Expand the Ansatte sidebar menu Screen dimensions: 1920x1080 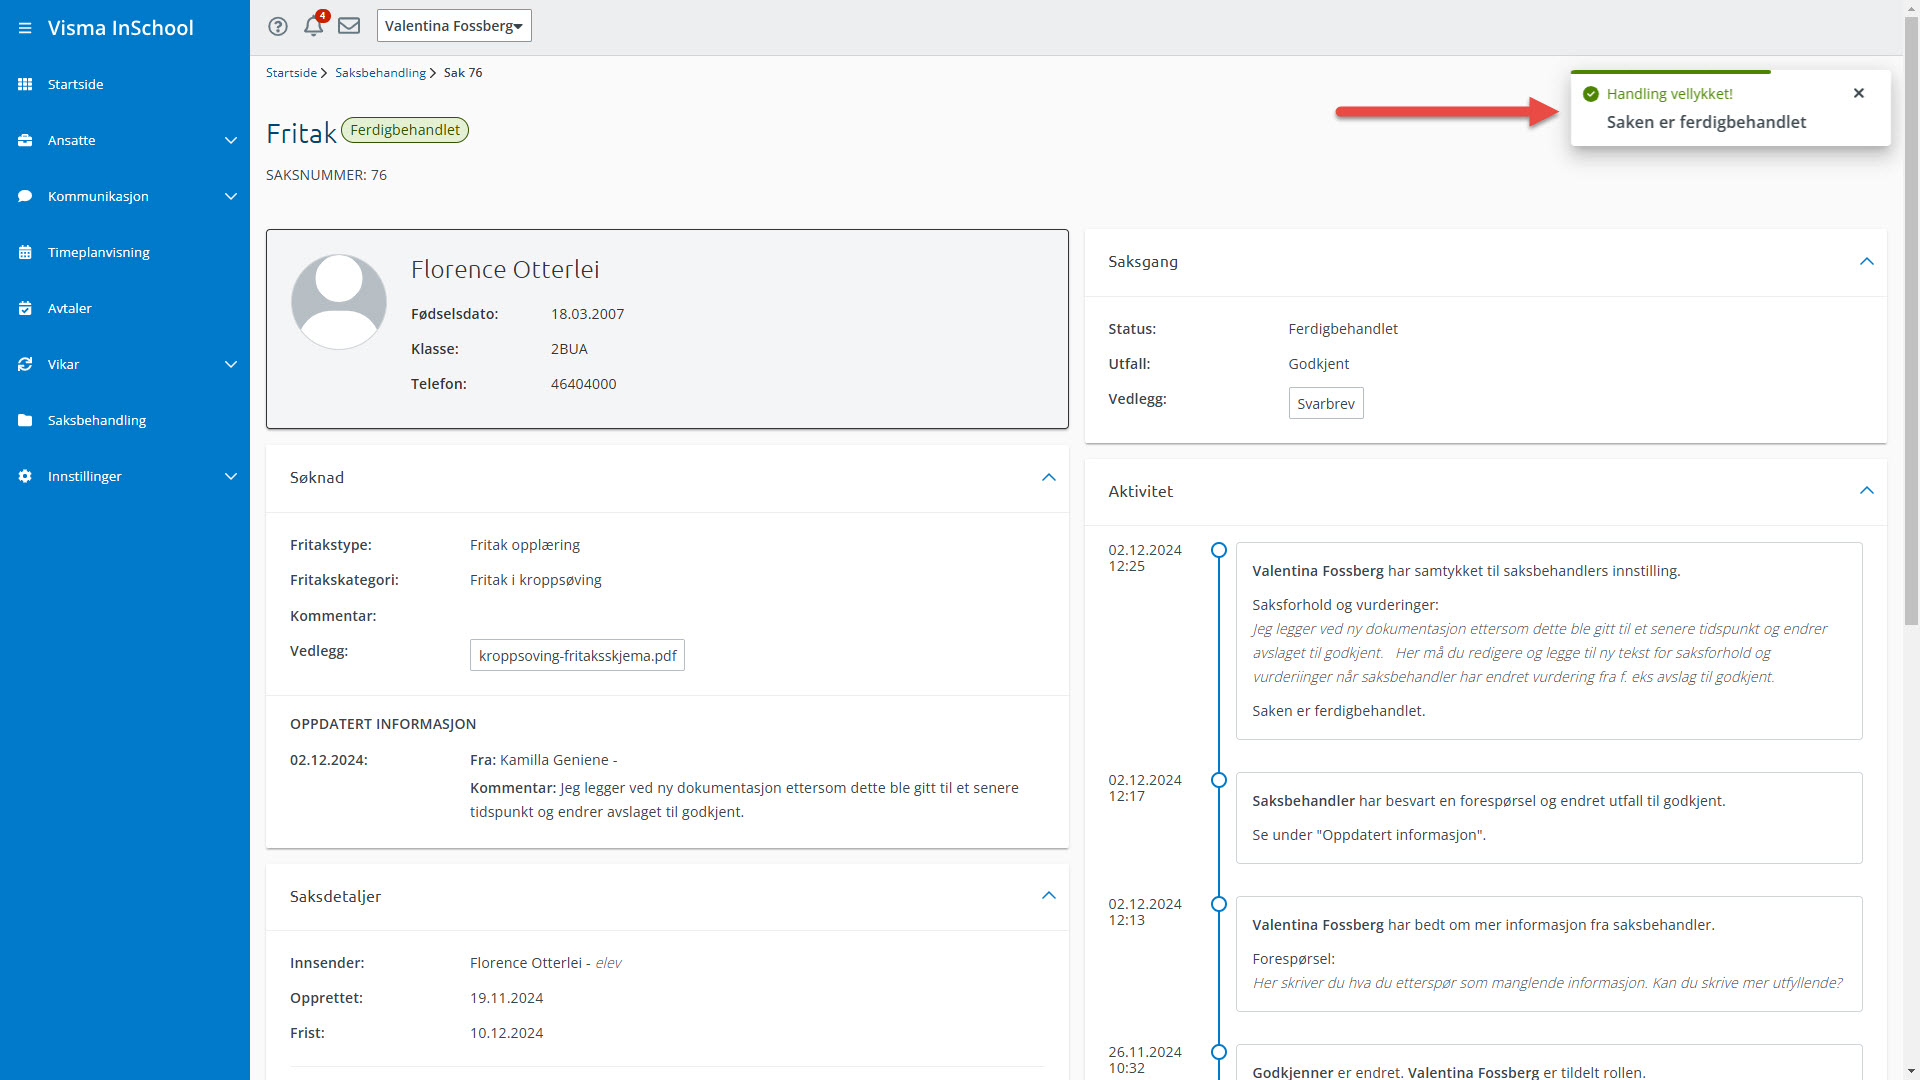click(230, 140)
